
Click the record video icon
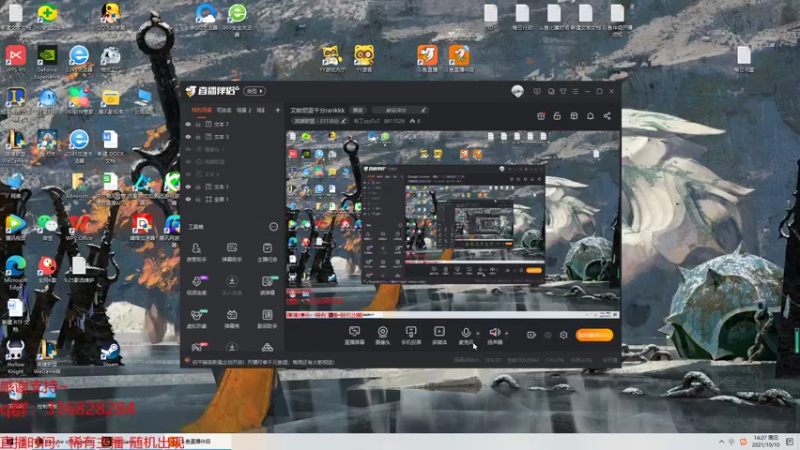pos(531,335)
